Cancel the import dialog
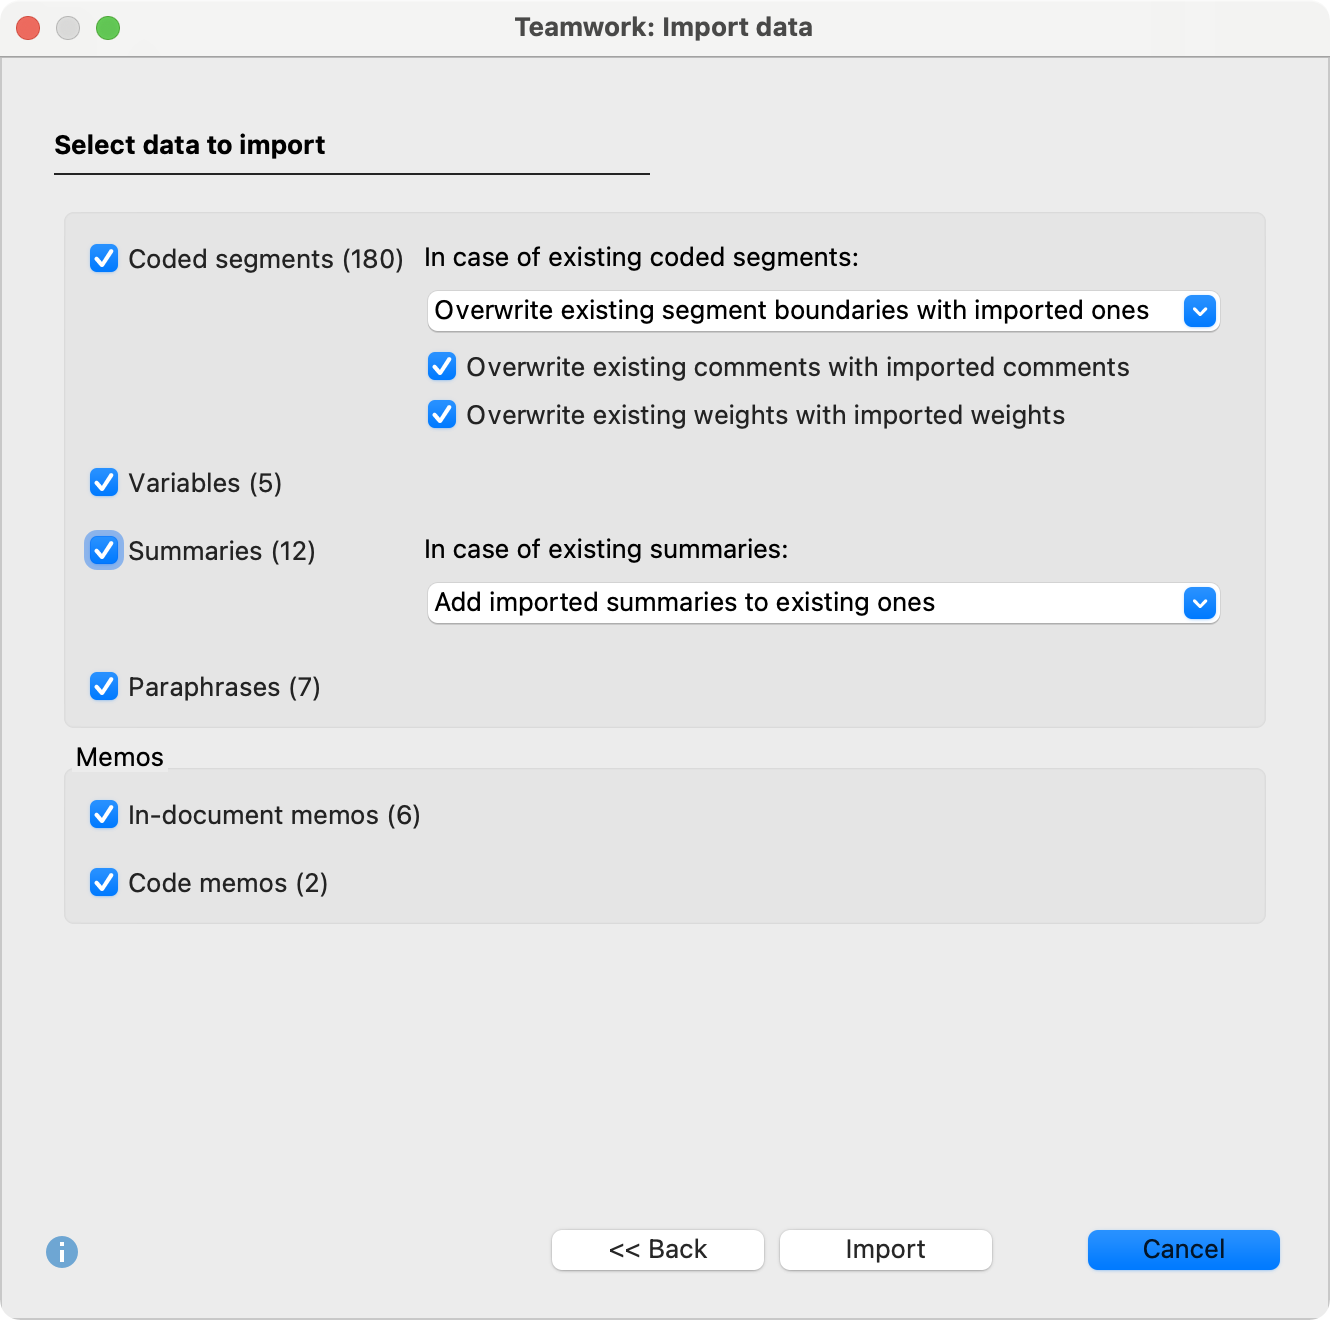The height and width of the screenshot is (1320, 1330). [x=1183, y=1249]
